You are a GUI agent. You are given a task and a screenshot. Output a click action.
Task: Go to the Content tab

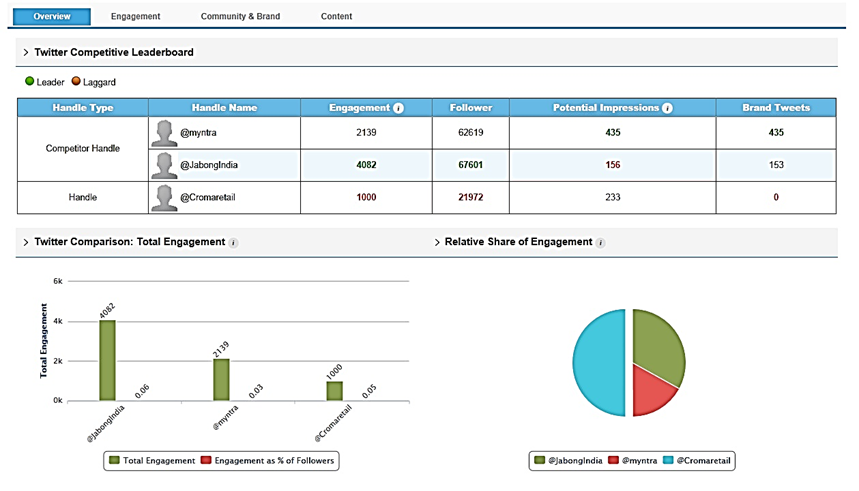coord(336,16)
